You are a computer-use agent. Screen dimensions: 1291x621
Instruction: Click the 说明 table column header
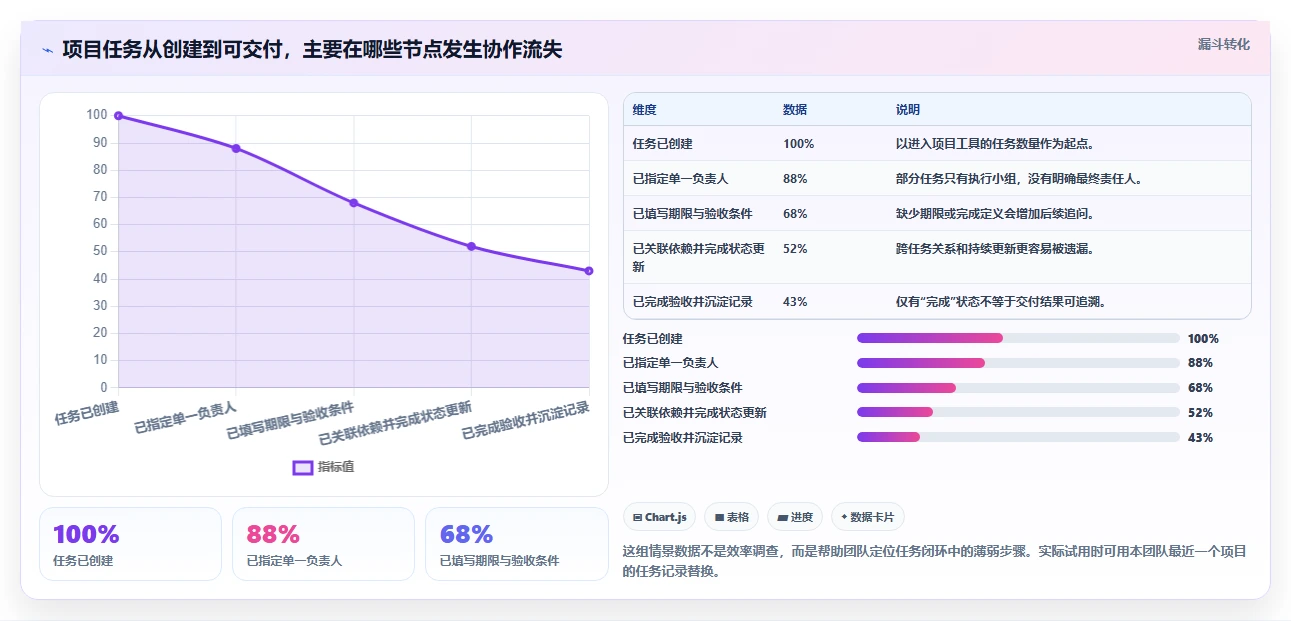click(x=908, y=110)
